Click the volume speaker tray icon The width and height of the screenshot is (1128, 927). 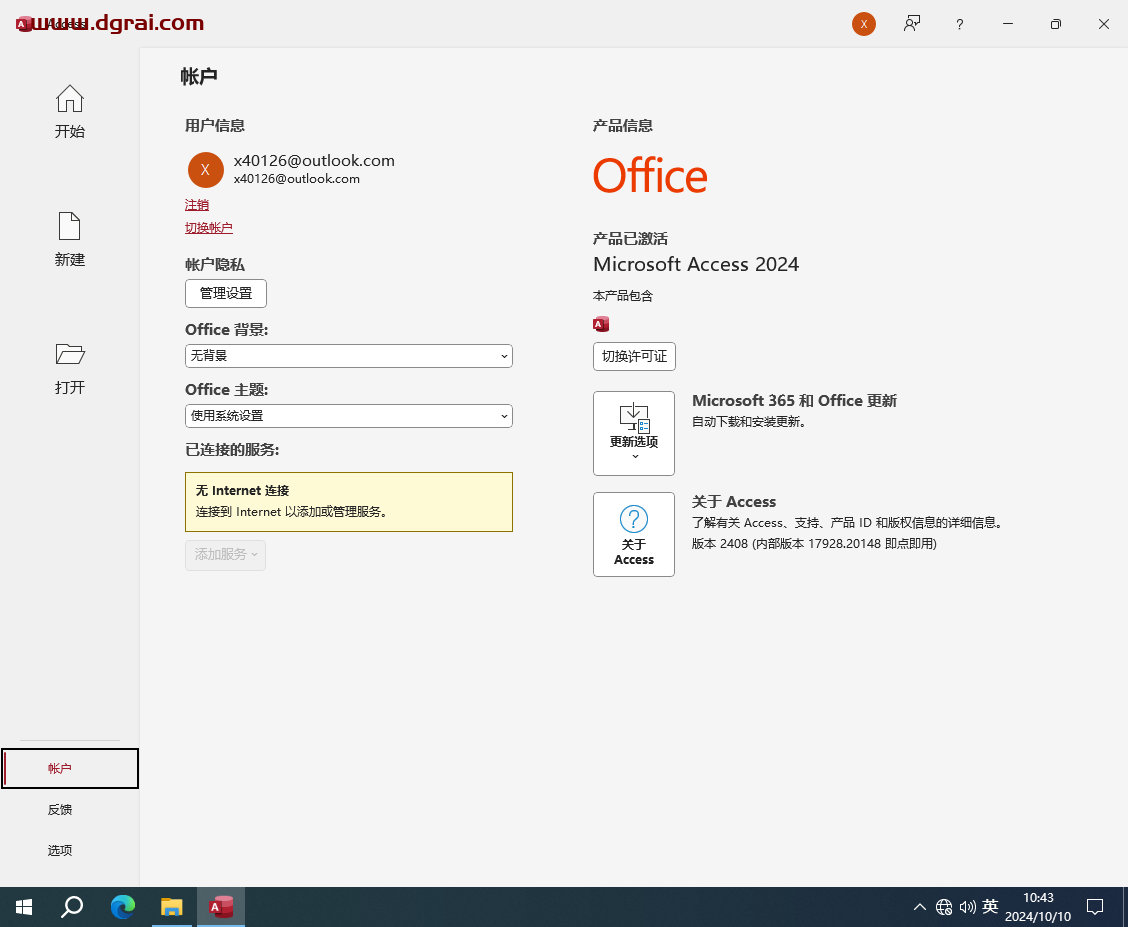point(968,907)
